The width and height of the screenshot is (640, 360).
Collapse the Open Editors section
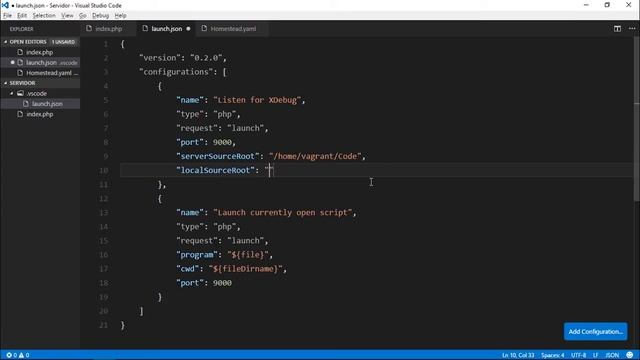pyautogui.click(x=6, y=42)
